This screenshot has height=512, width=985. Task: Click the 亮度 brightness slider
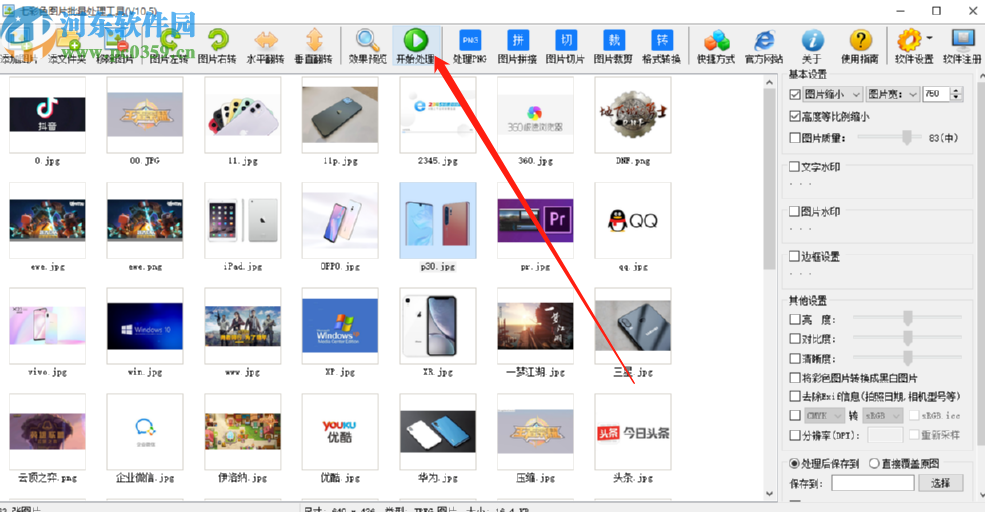point(906,319)
